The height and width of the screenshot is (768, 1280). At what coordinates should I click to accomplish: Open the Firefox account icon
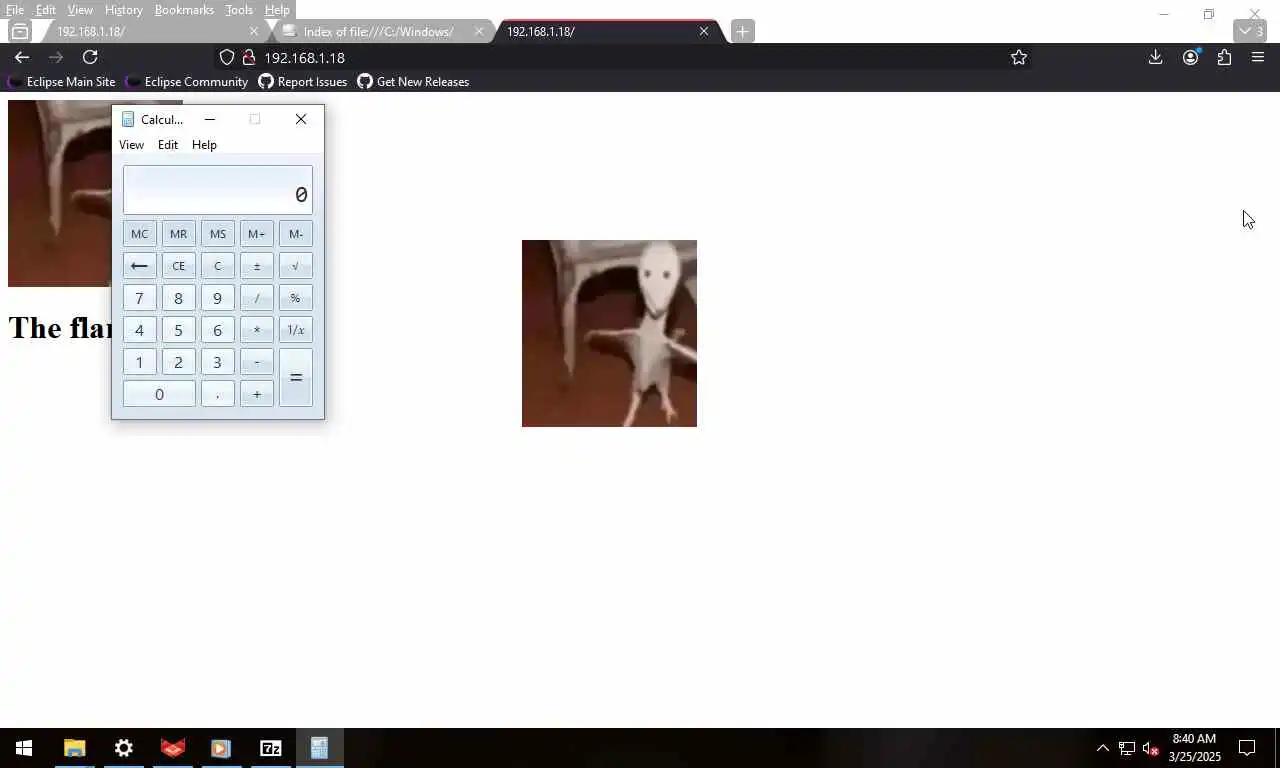(1190, 57)
